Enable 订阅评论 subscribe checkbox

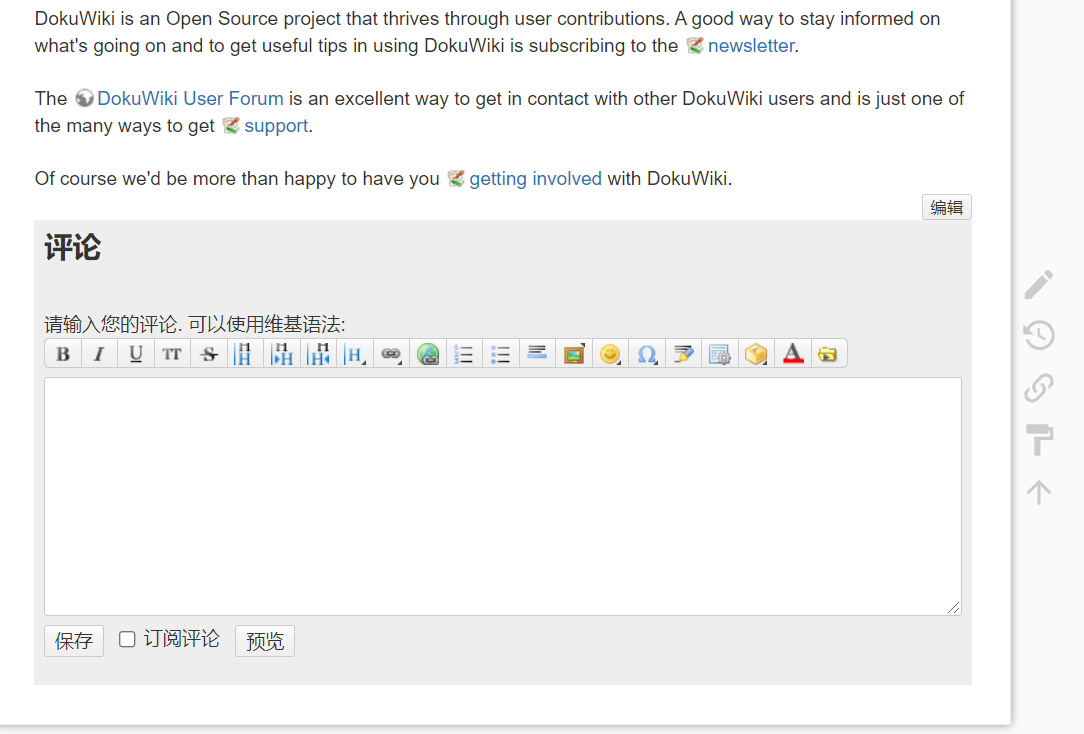click(x=127, y=639)
